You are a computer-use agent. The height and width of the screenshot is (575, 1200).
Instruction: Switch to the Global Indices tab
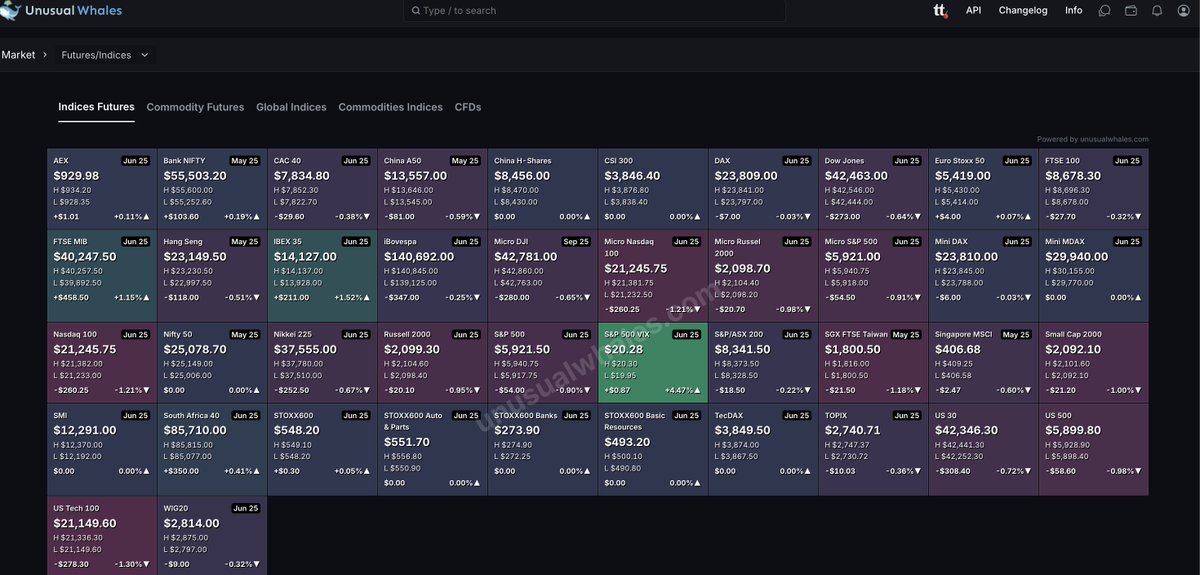(291, 107)
